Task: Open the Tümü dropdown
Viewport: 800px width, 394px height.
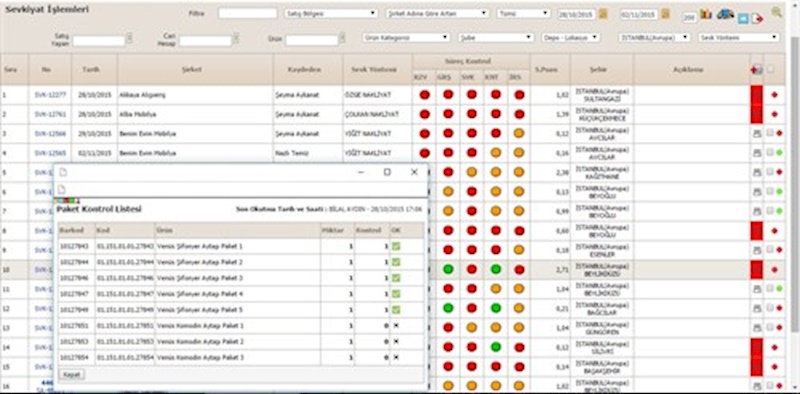Action: pos(523,14)
